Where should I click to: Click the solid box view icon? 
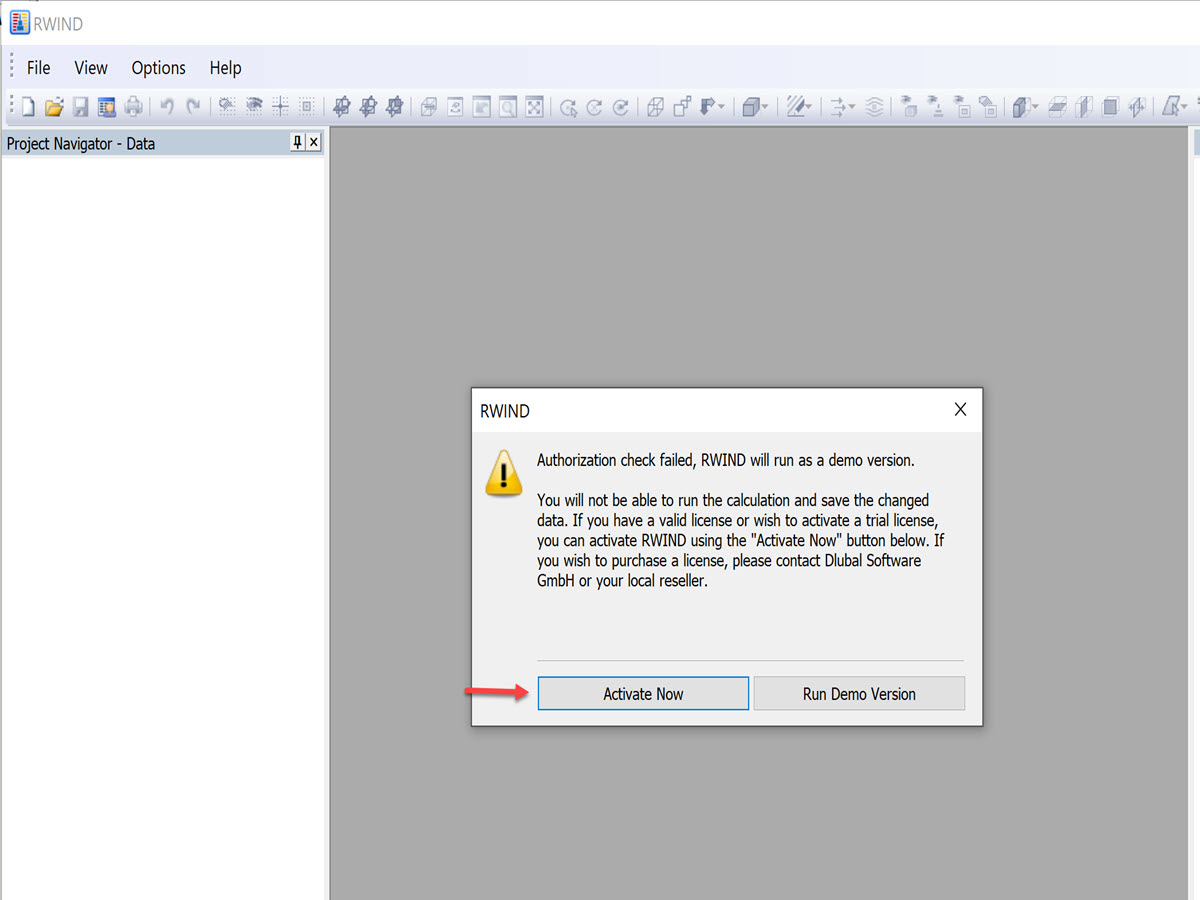tap(751, 107)
